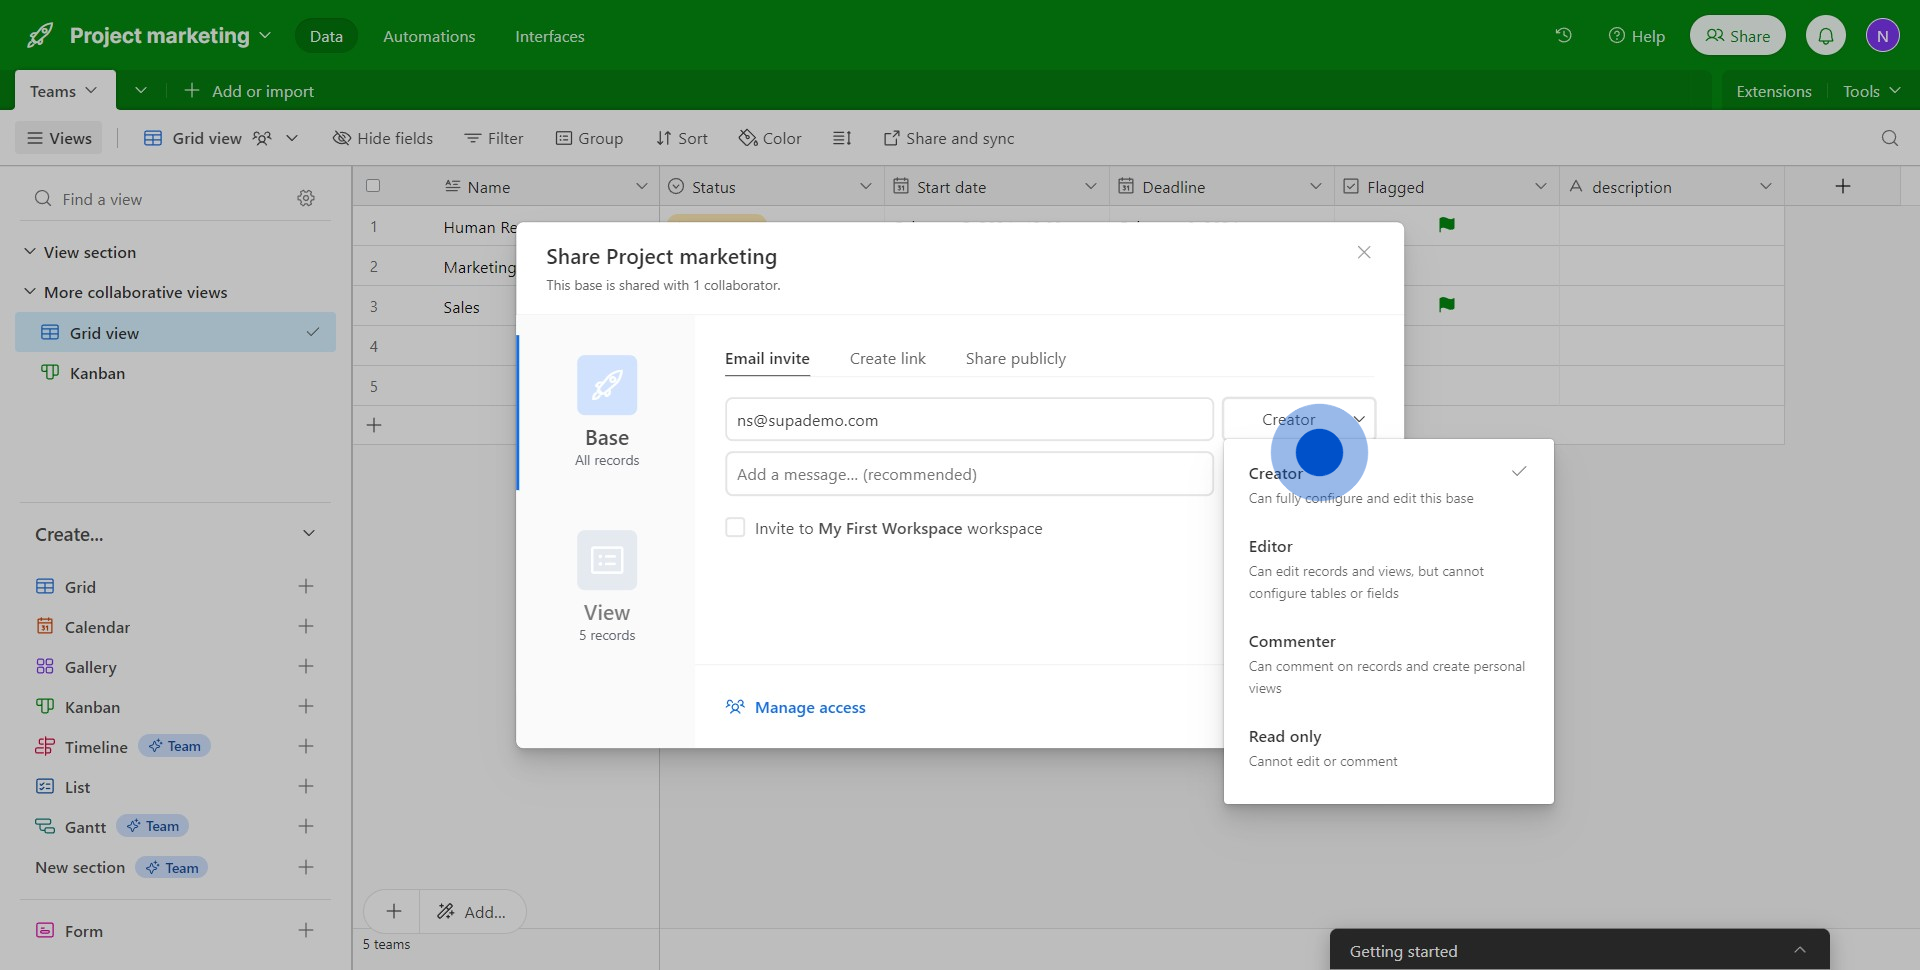Click the Share button in header
1920x970 pixels.
pos(1737,36)
